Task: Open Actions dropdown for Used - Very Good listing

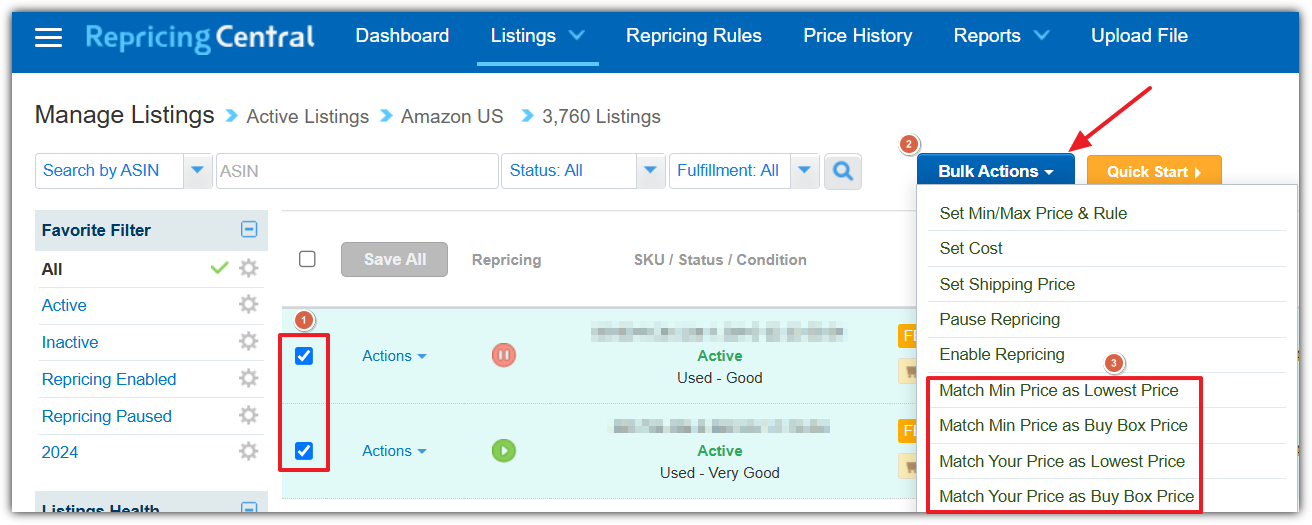Action: click(x=394, y=451)
